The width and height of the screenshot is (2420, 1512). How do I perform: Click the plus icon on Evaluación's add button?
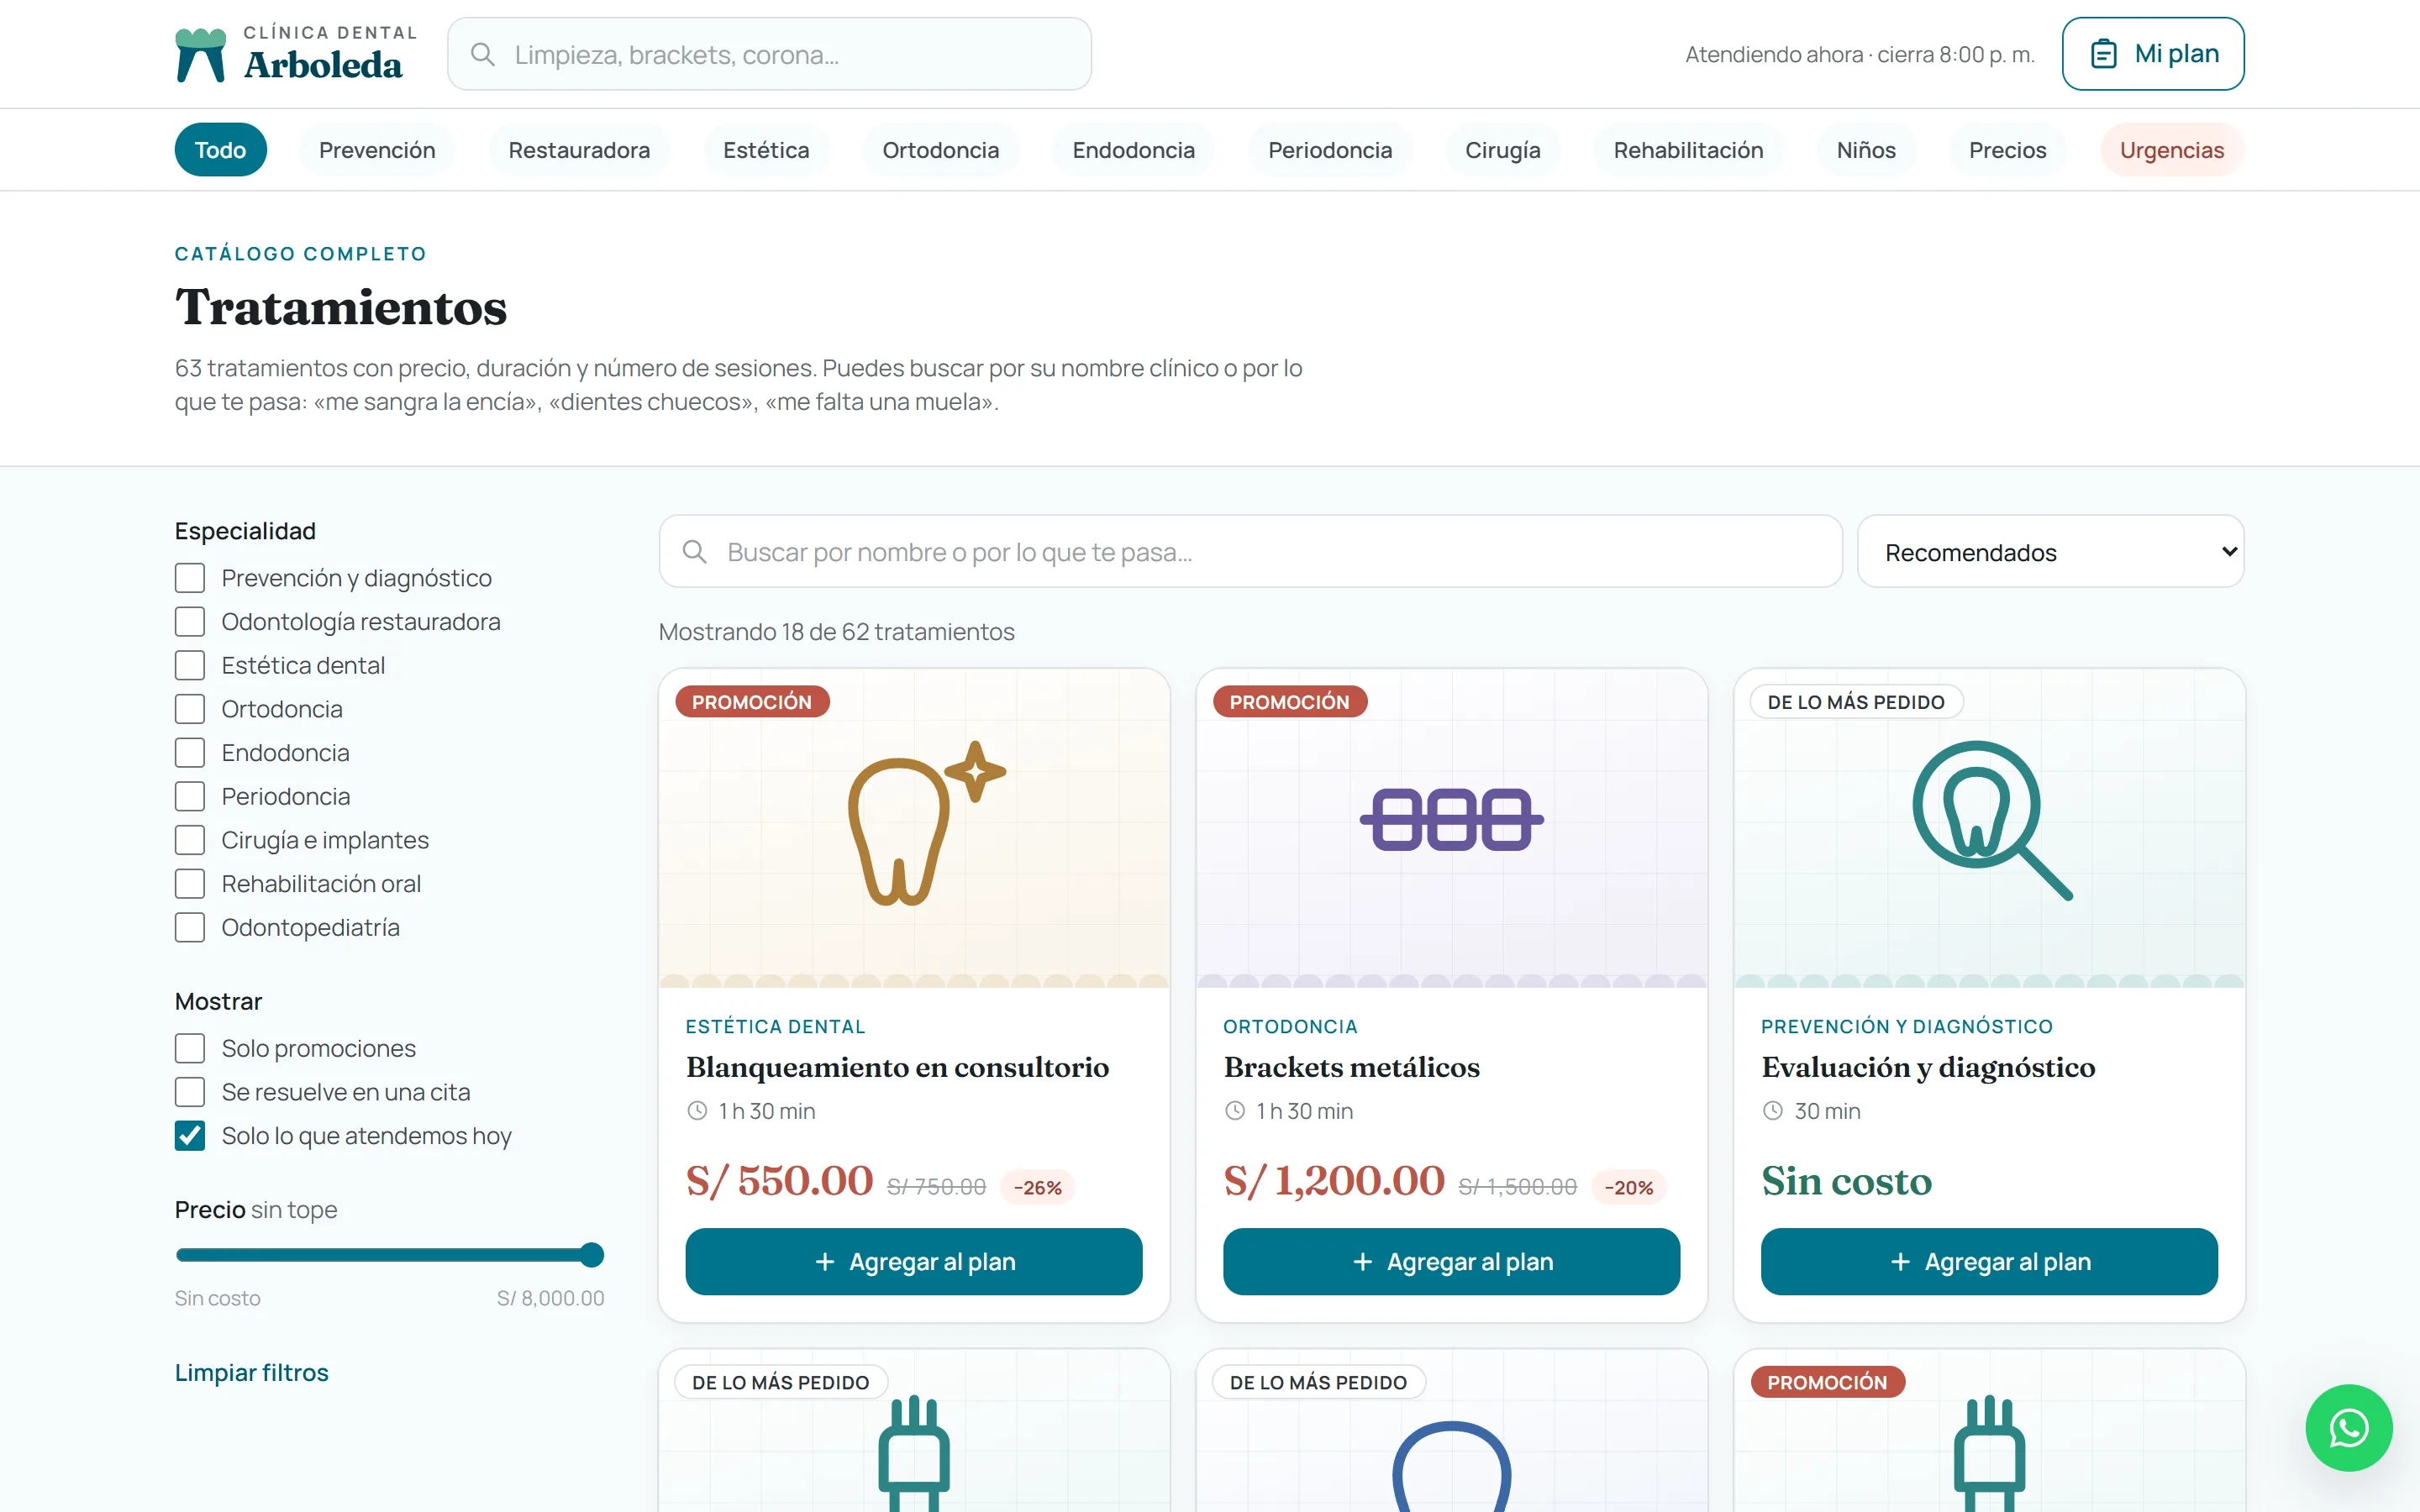pos(1901,1262)
